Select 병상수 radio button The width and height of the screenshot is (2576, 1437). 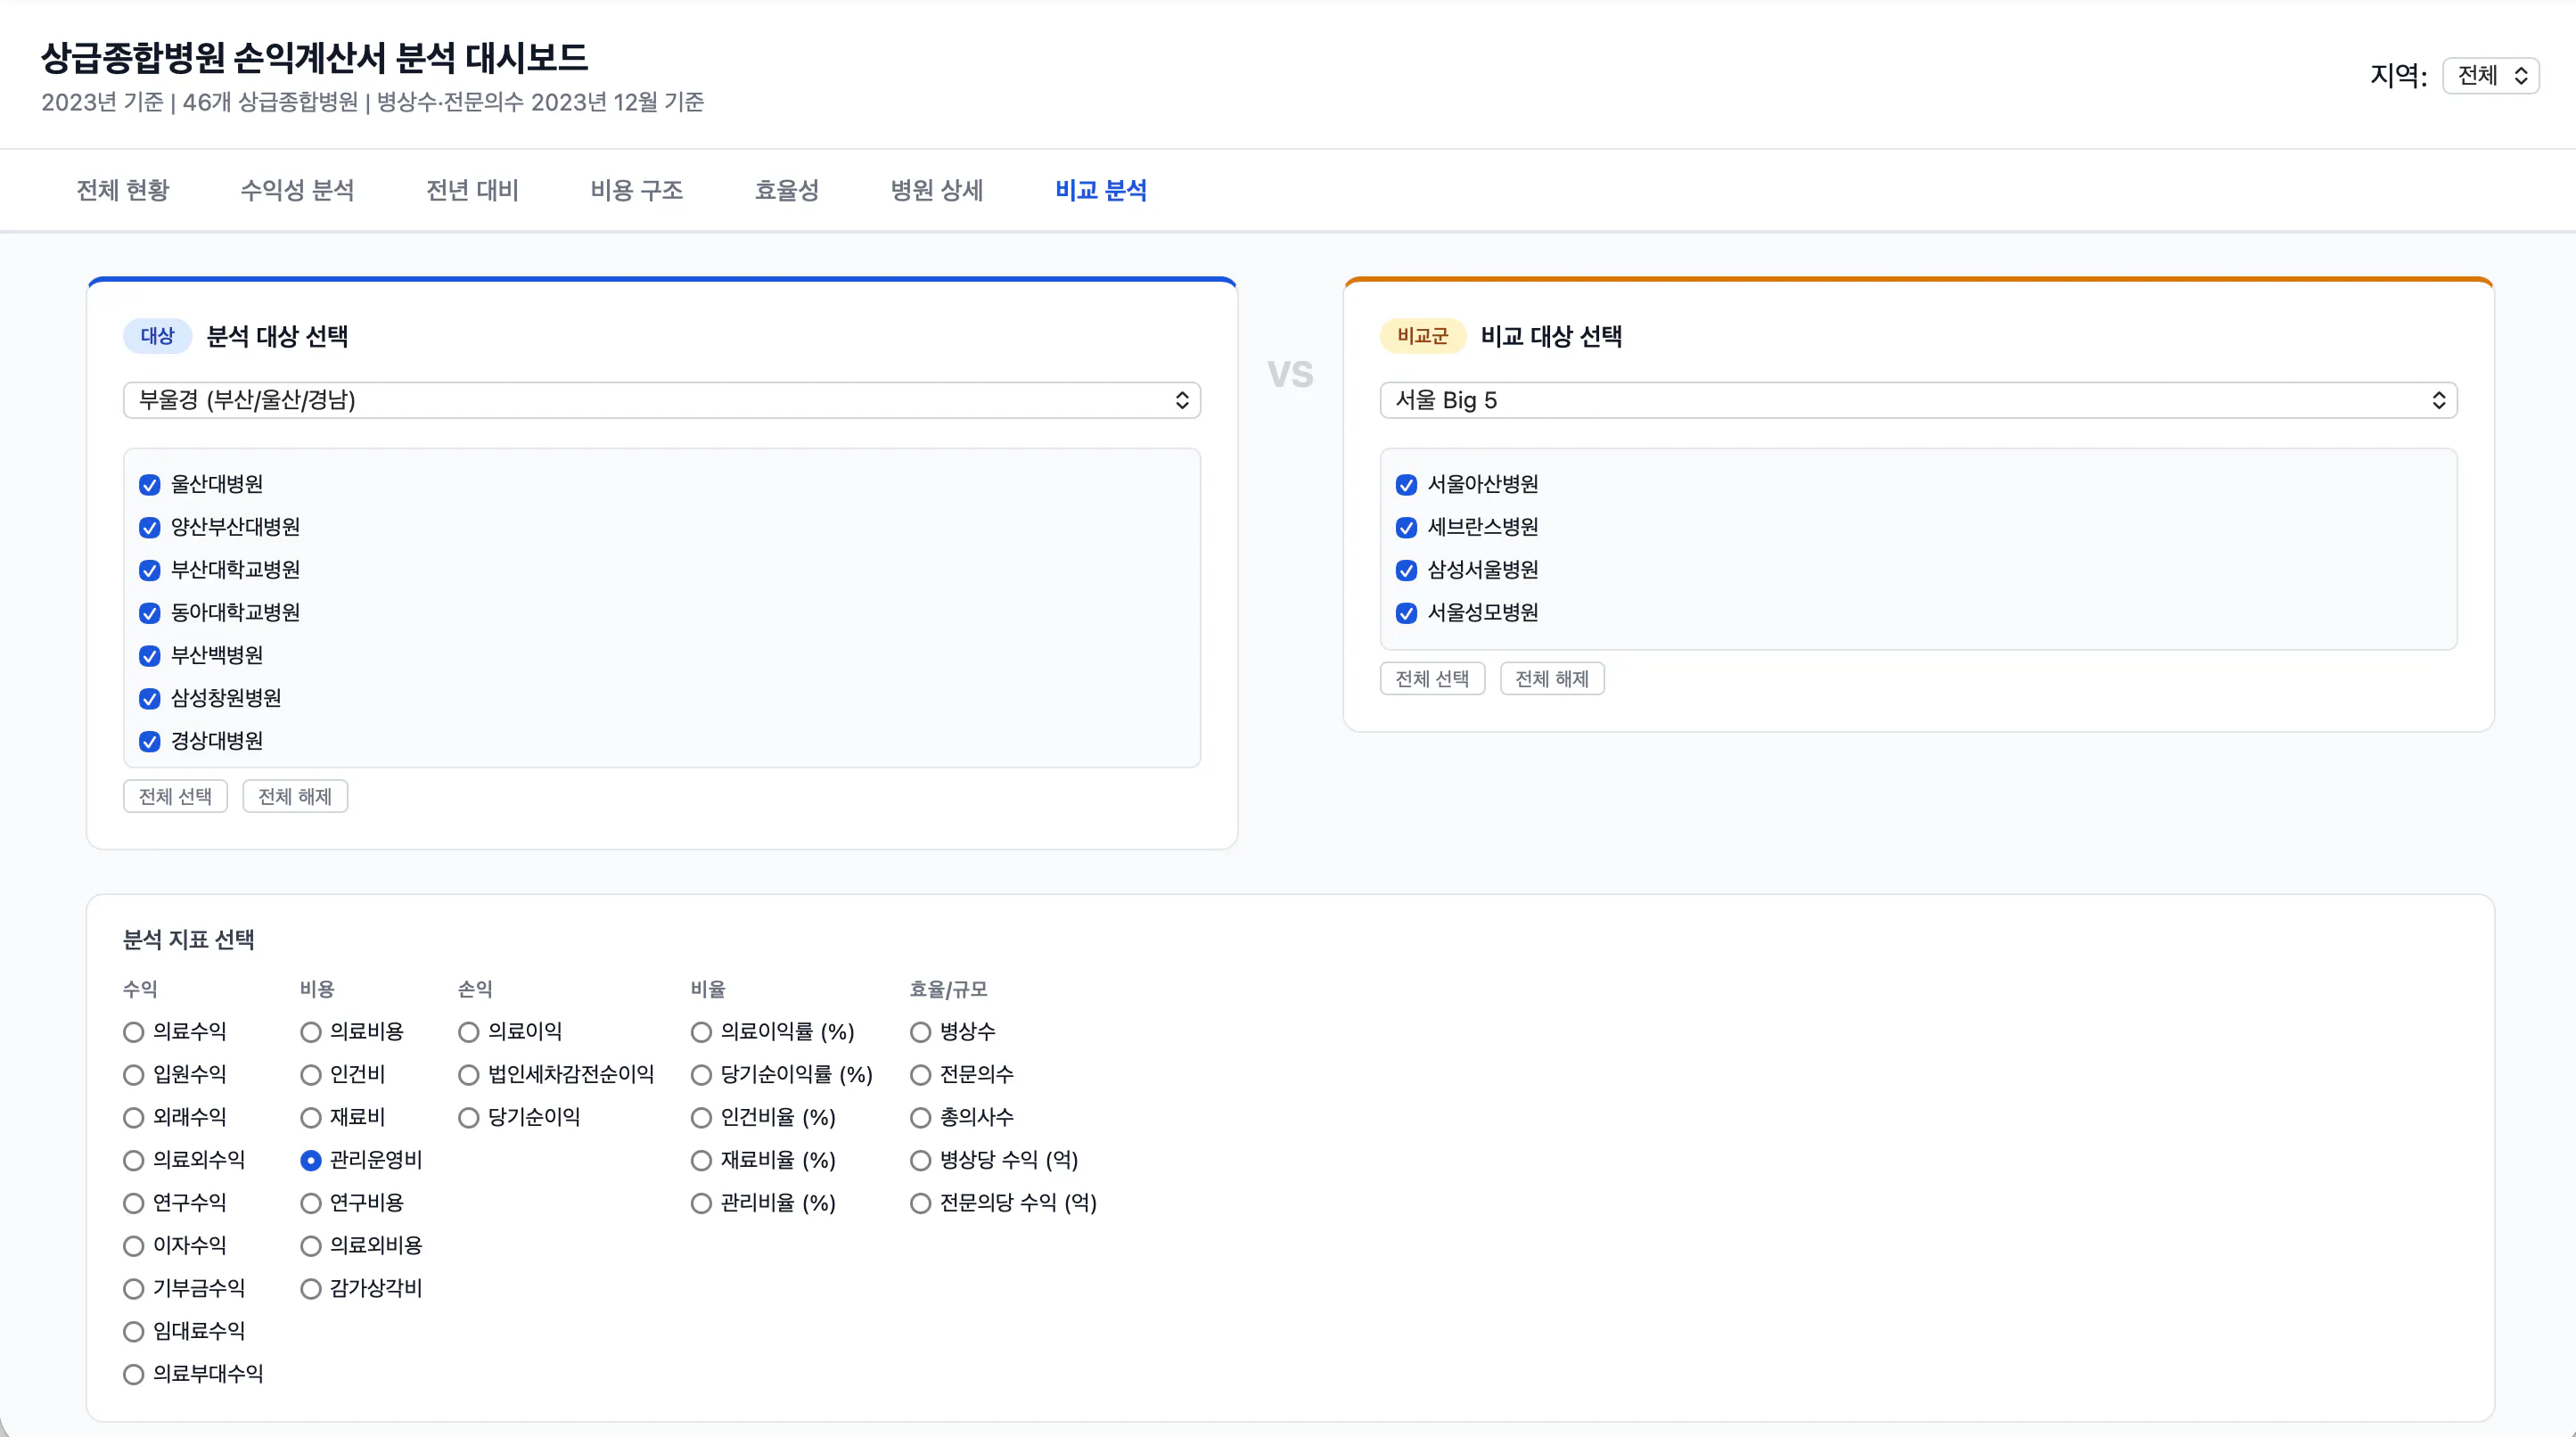[x=921, y=1032]
